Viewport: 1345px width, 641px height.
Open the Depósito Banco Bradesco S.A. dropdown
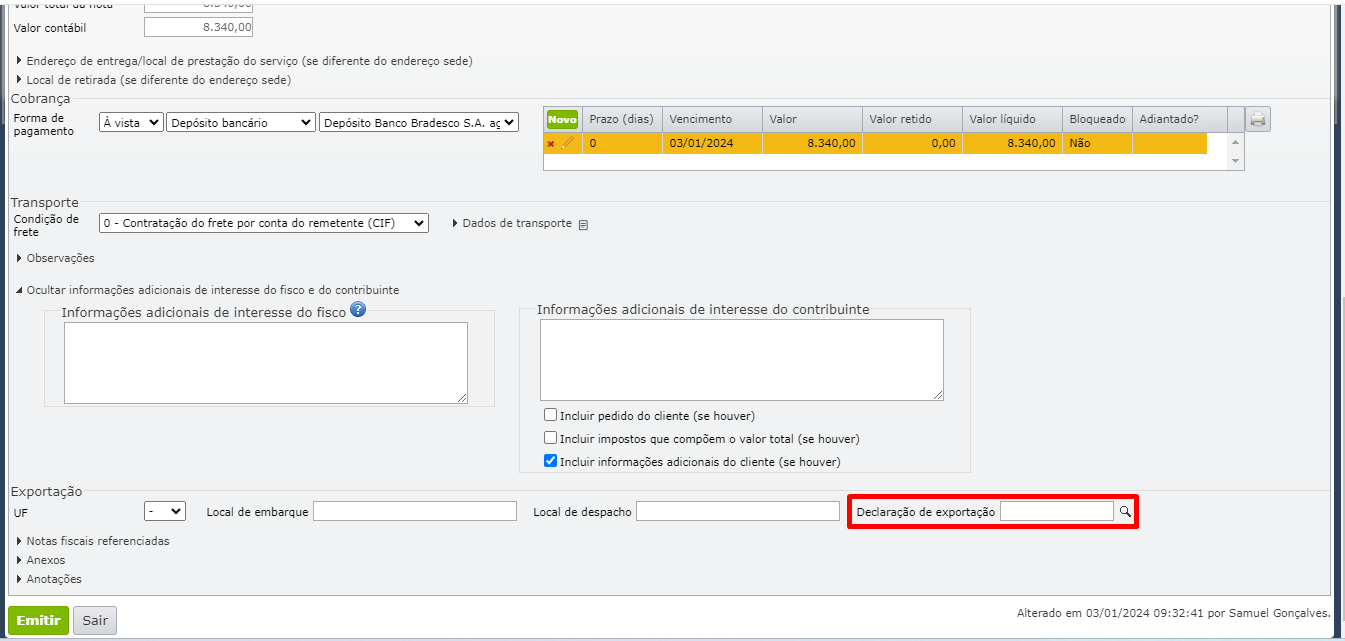point(419,122)
